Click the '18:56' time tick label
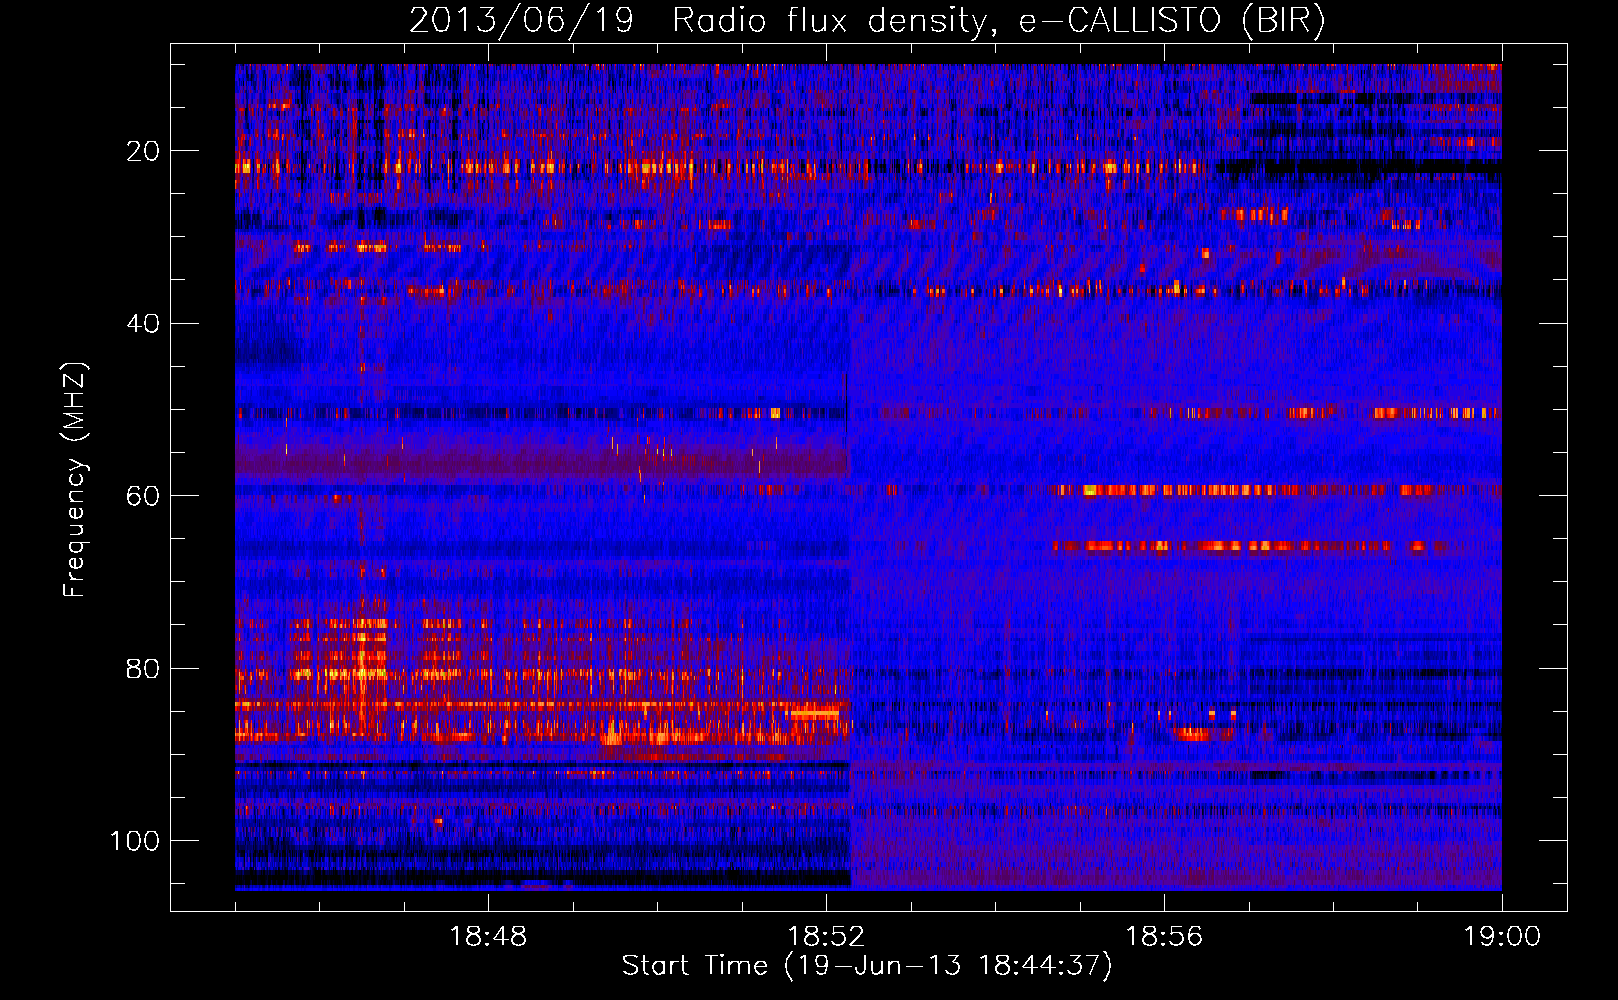 (1164, 937)
